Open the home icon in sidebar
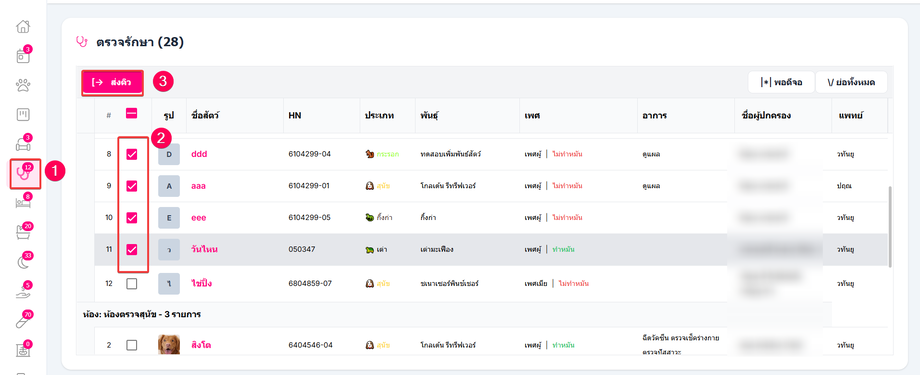The image size is (920, 375). pyautogui.click(x=23, y=26)
